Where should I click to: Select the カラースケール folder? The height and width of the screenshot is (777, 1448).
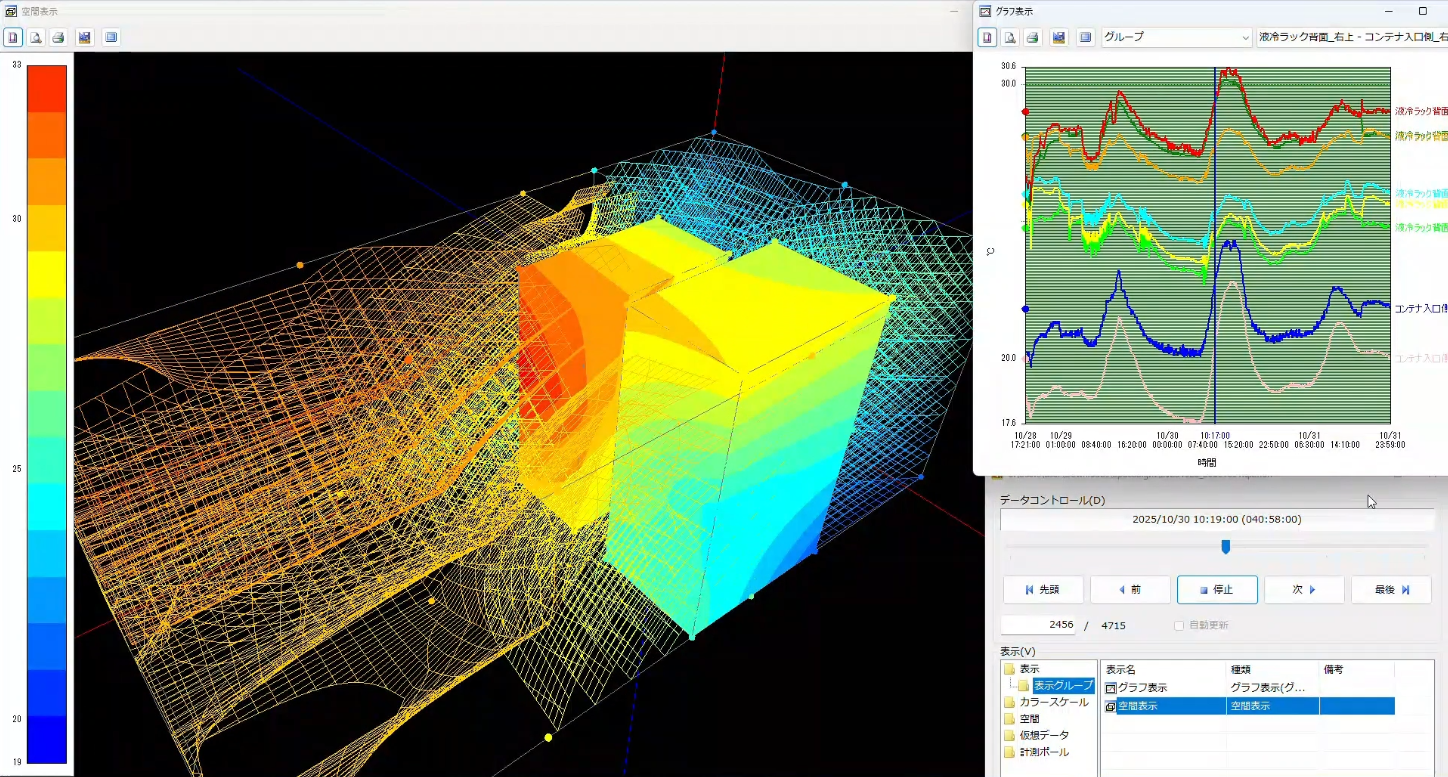point(1053,702)
